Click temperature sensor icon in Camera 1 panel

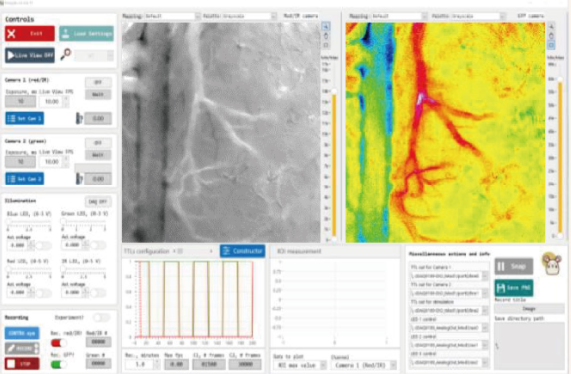tap(79, 118)
